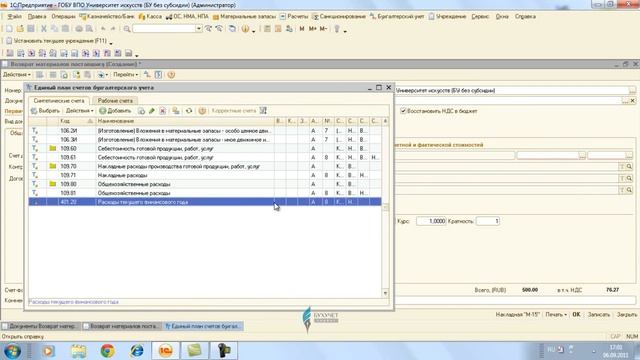640x360 pixels.
Task: Click scroll-down arrow of account list scrollbar
Action: pos(385,293)
